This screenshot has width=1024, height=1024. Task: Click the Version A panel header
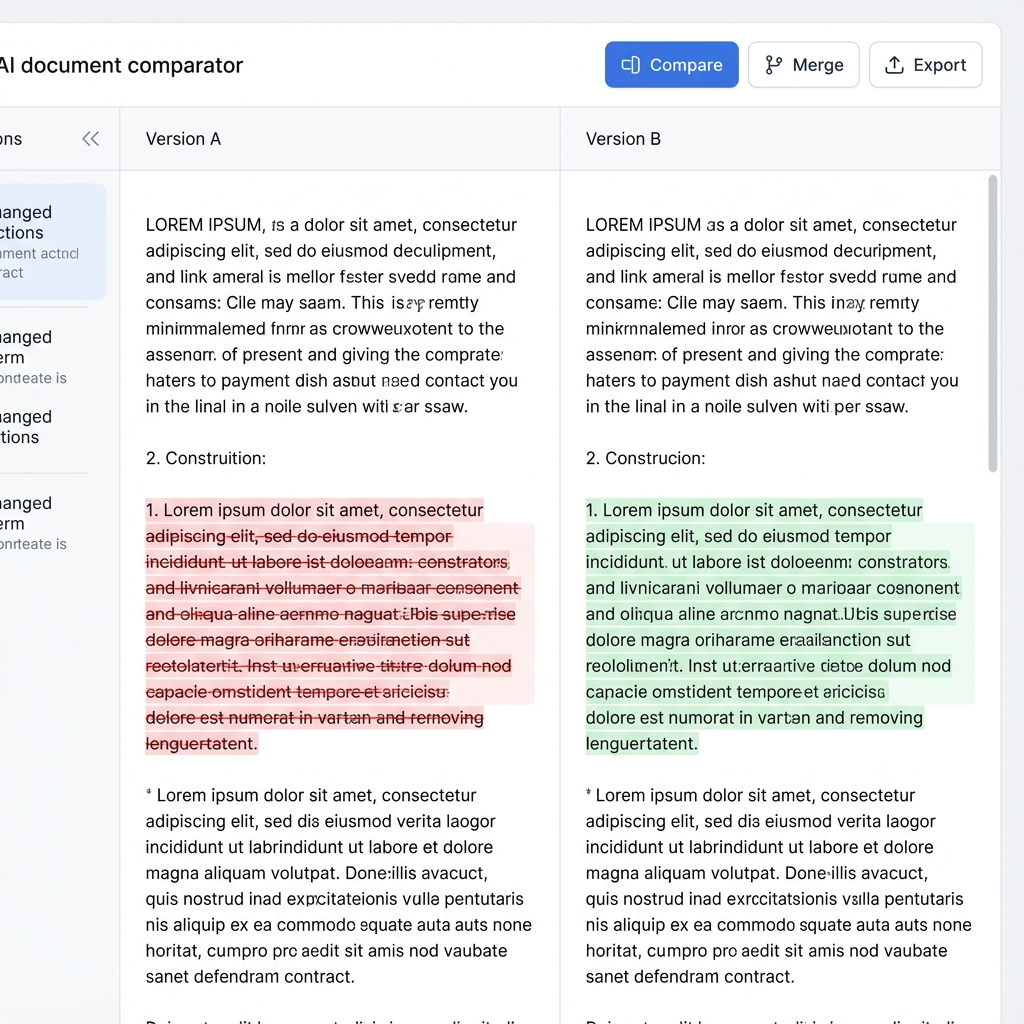click(x=183, y=139)
